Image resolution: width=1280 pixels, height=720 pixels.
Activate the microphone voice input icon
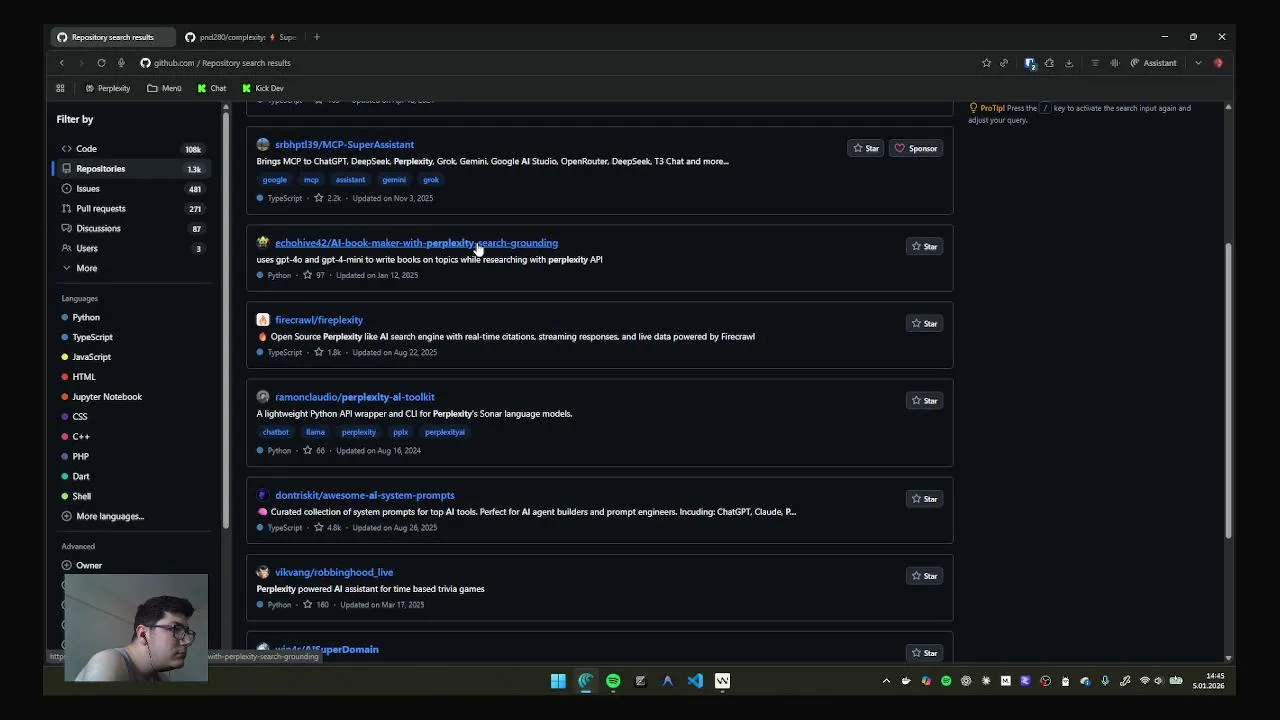point(121,63)
